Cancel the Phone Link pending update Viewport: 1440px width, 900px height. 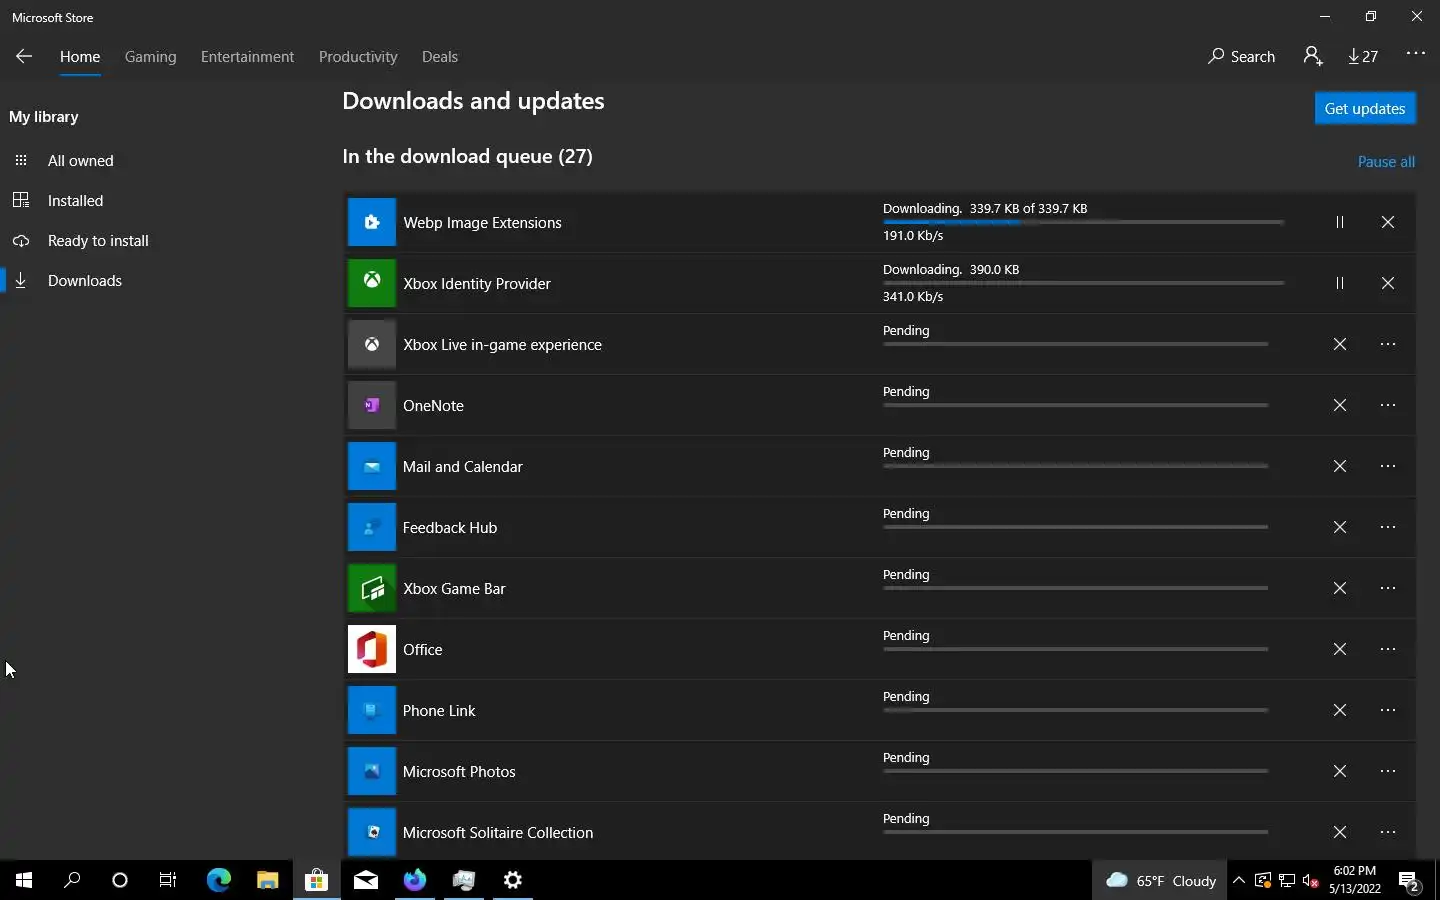pyautogui.click(x=1340, y=710)
